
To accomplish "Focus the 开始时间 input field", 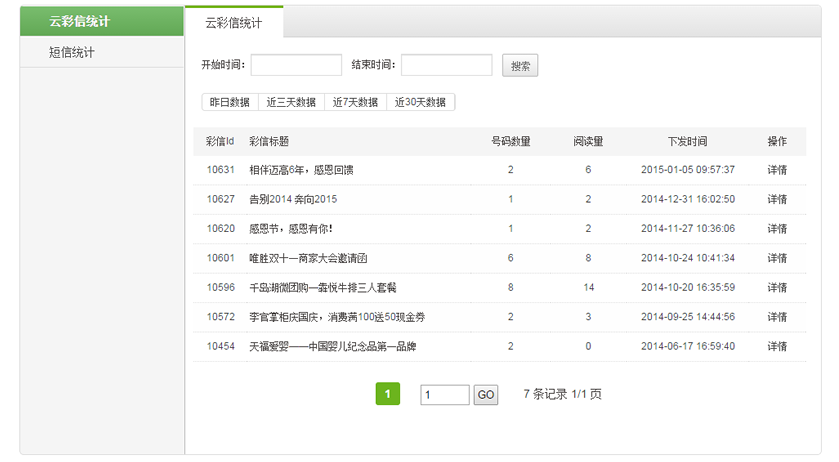I will pyautogui.click(x=296, y=65).
